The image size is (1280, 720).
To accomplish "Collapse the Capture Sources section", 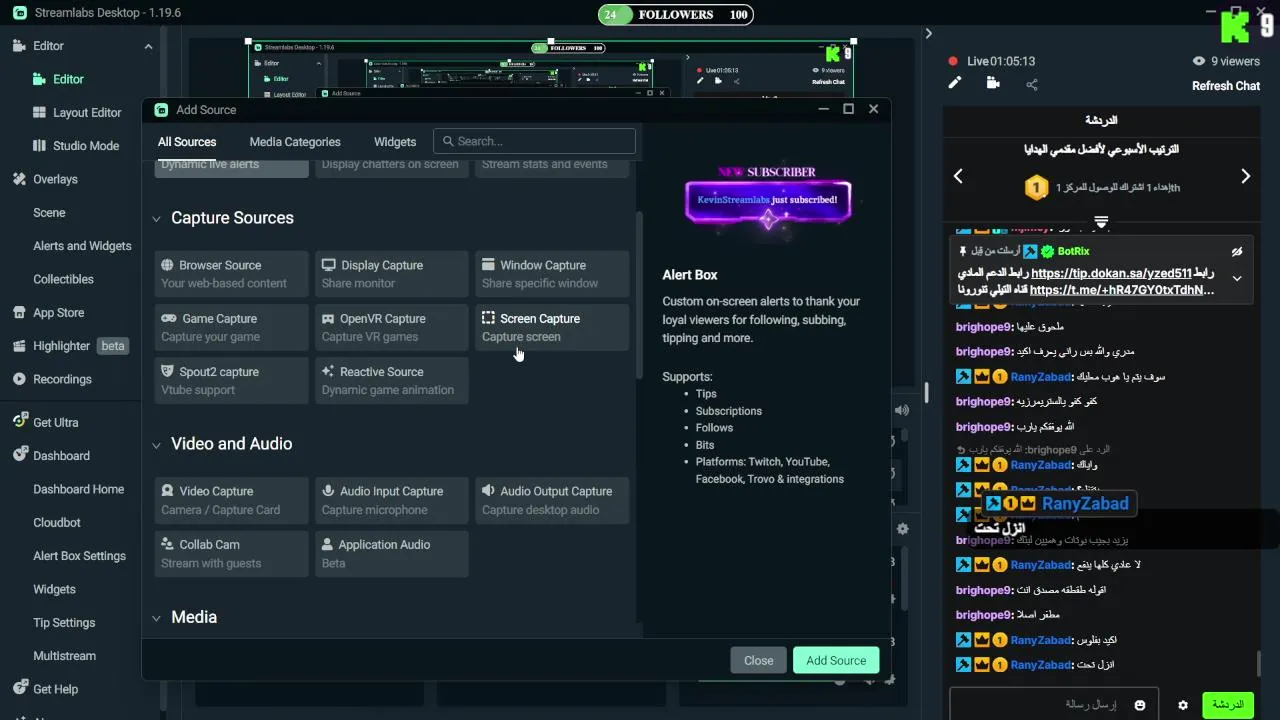I will click(x=156, y=219).
